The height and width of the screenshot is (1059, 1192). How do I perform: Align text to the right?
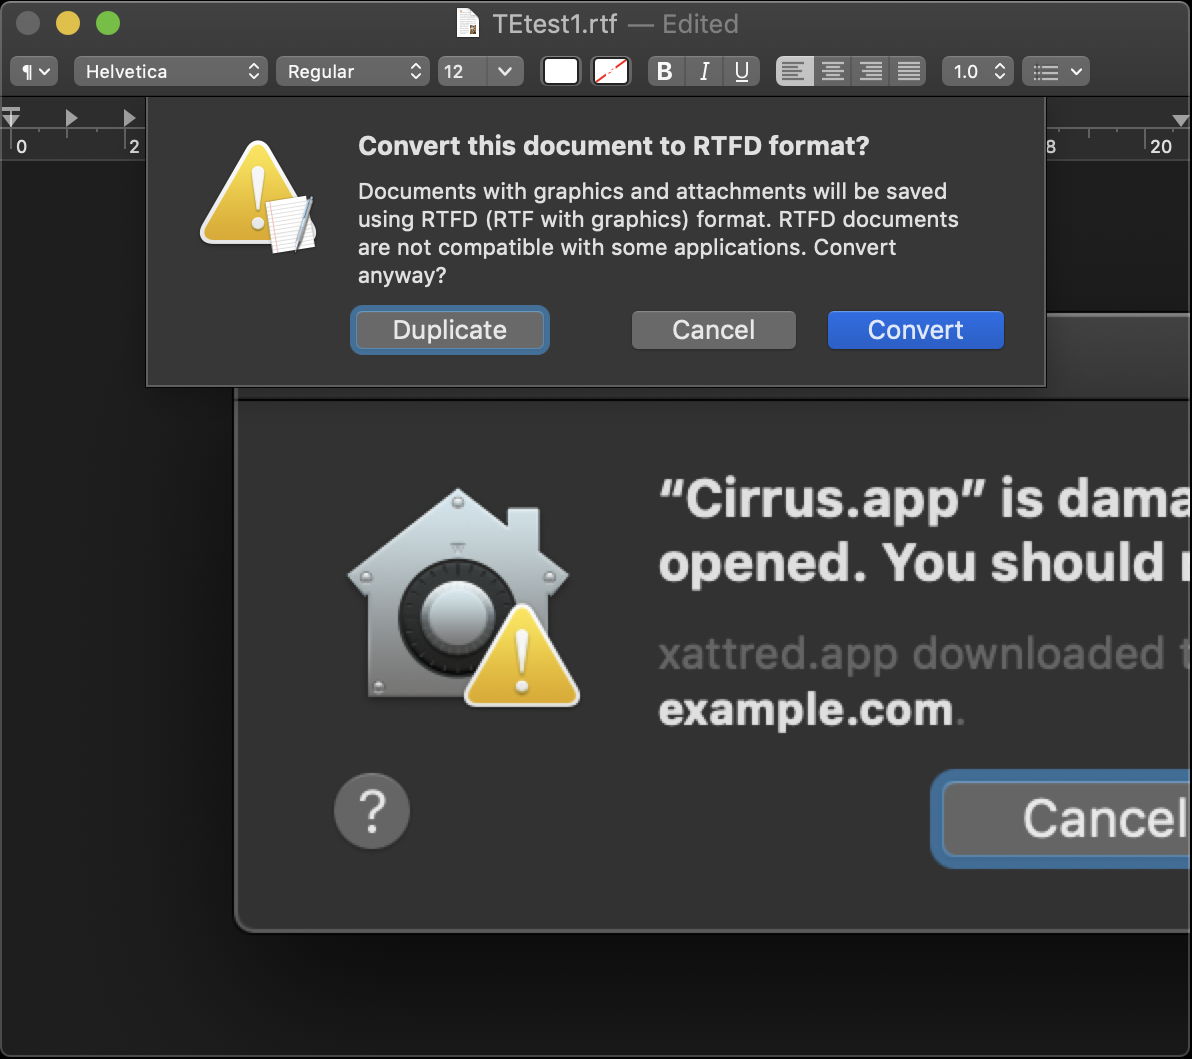coord(871,72)
